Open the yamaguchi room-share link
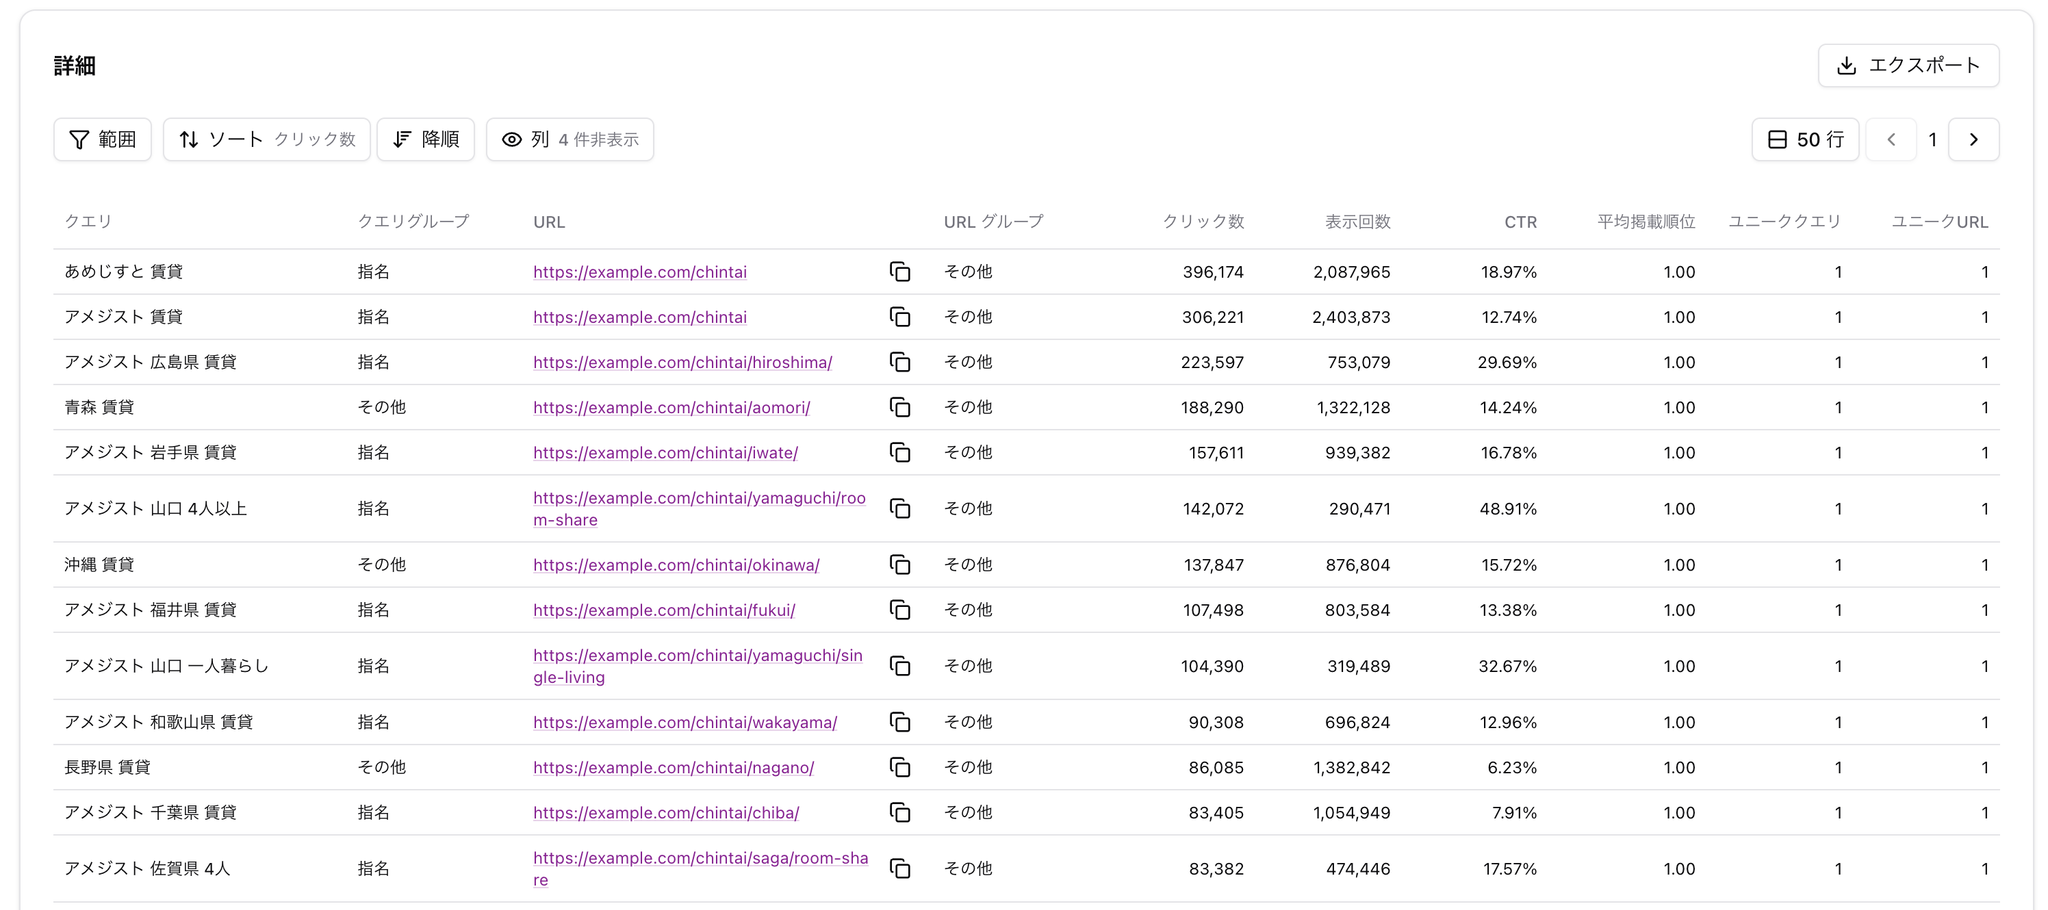 click(x=700, y=509)
